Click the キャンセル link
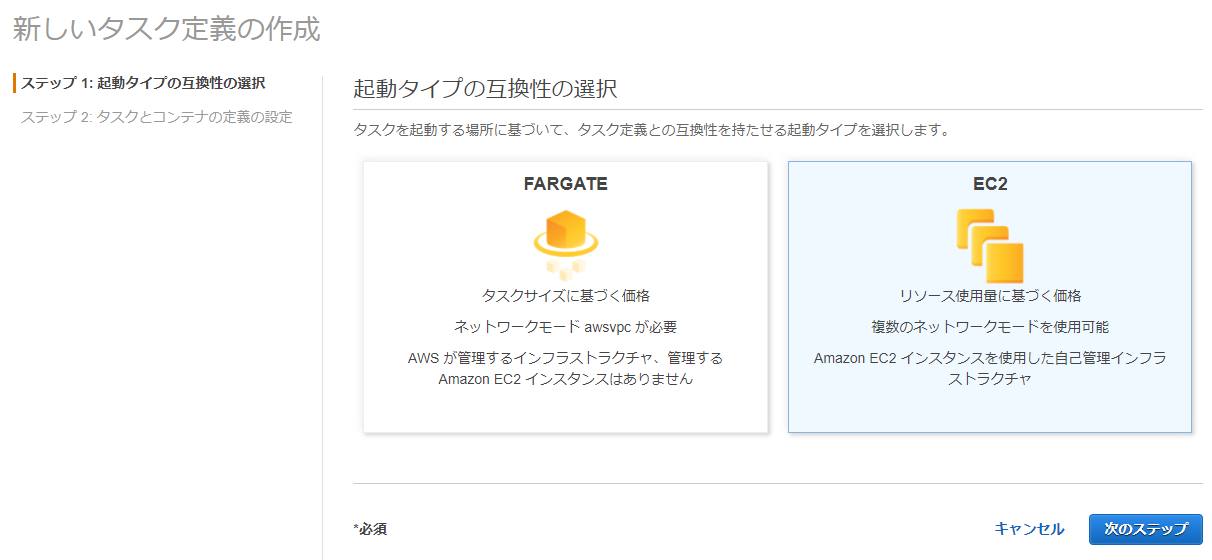 pyautogui.click(x=1030, y=529)
